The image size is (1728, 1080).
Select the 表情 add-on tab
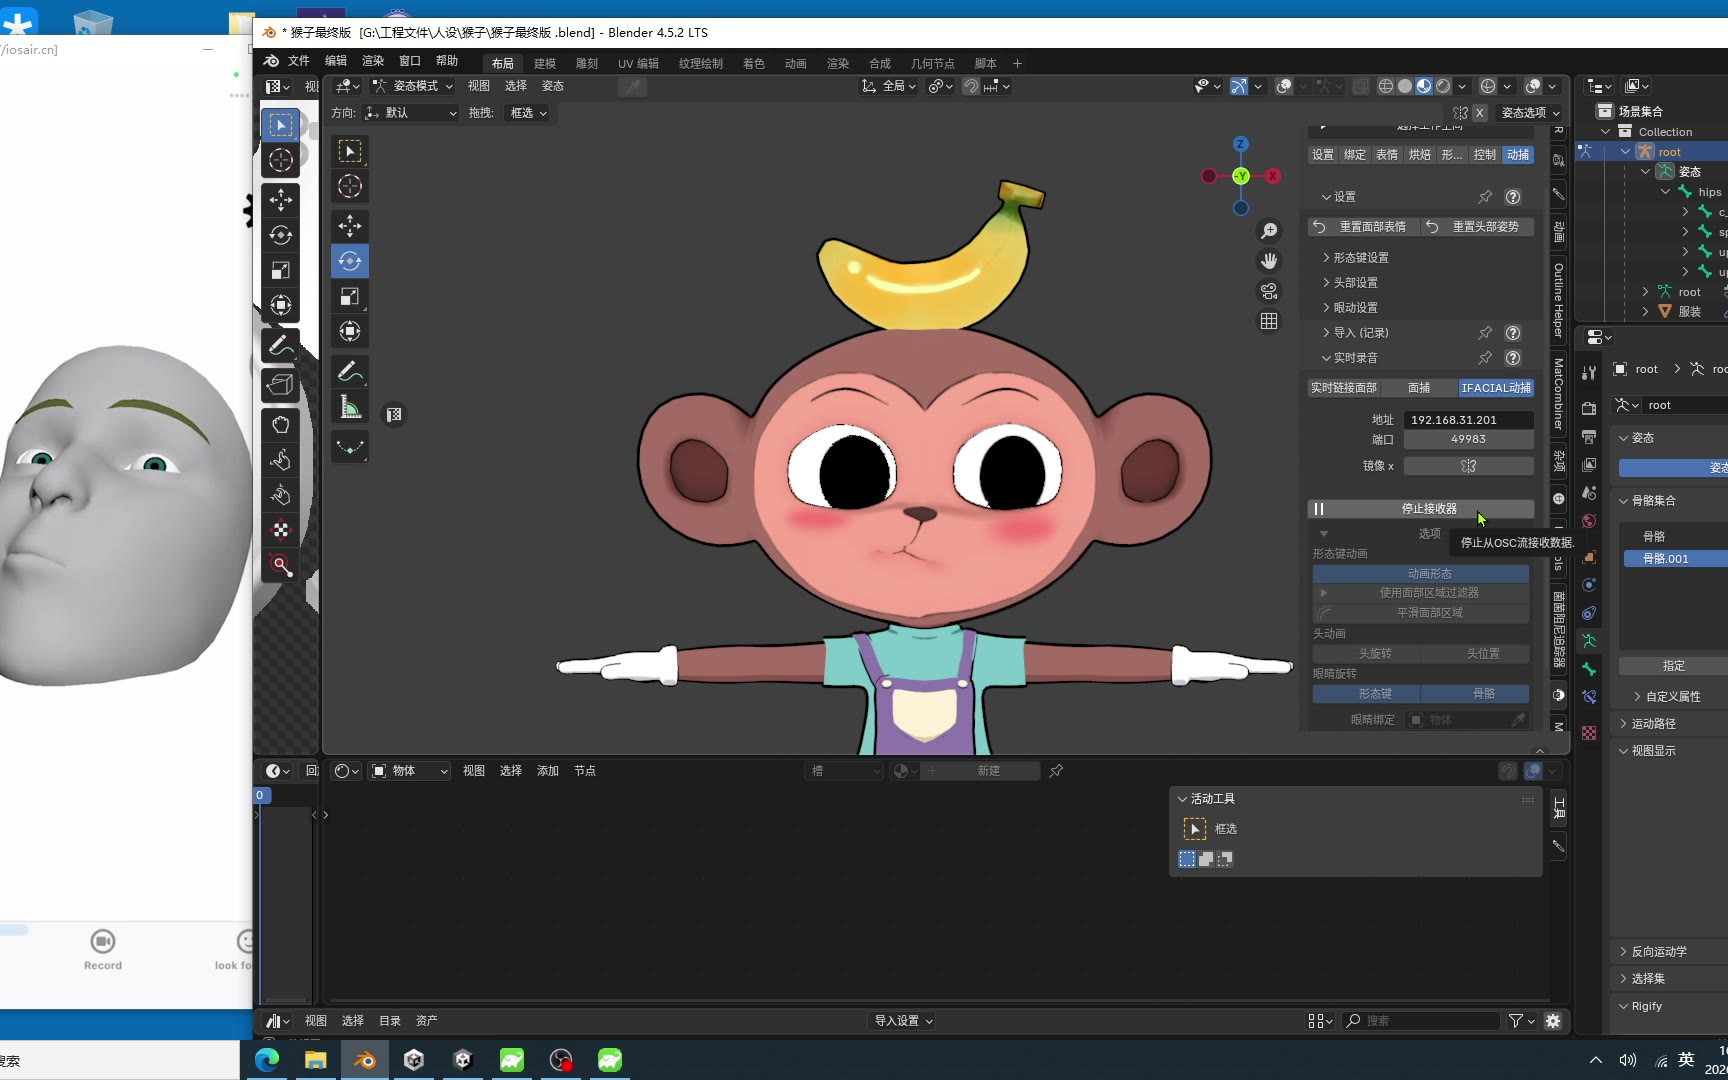[x=1387, y=155]
